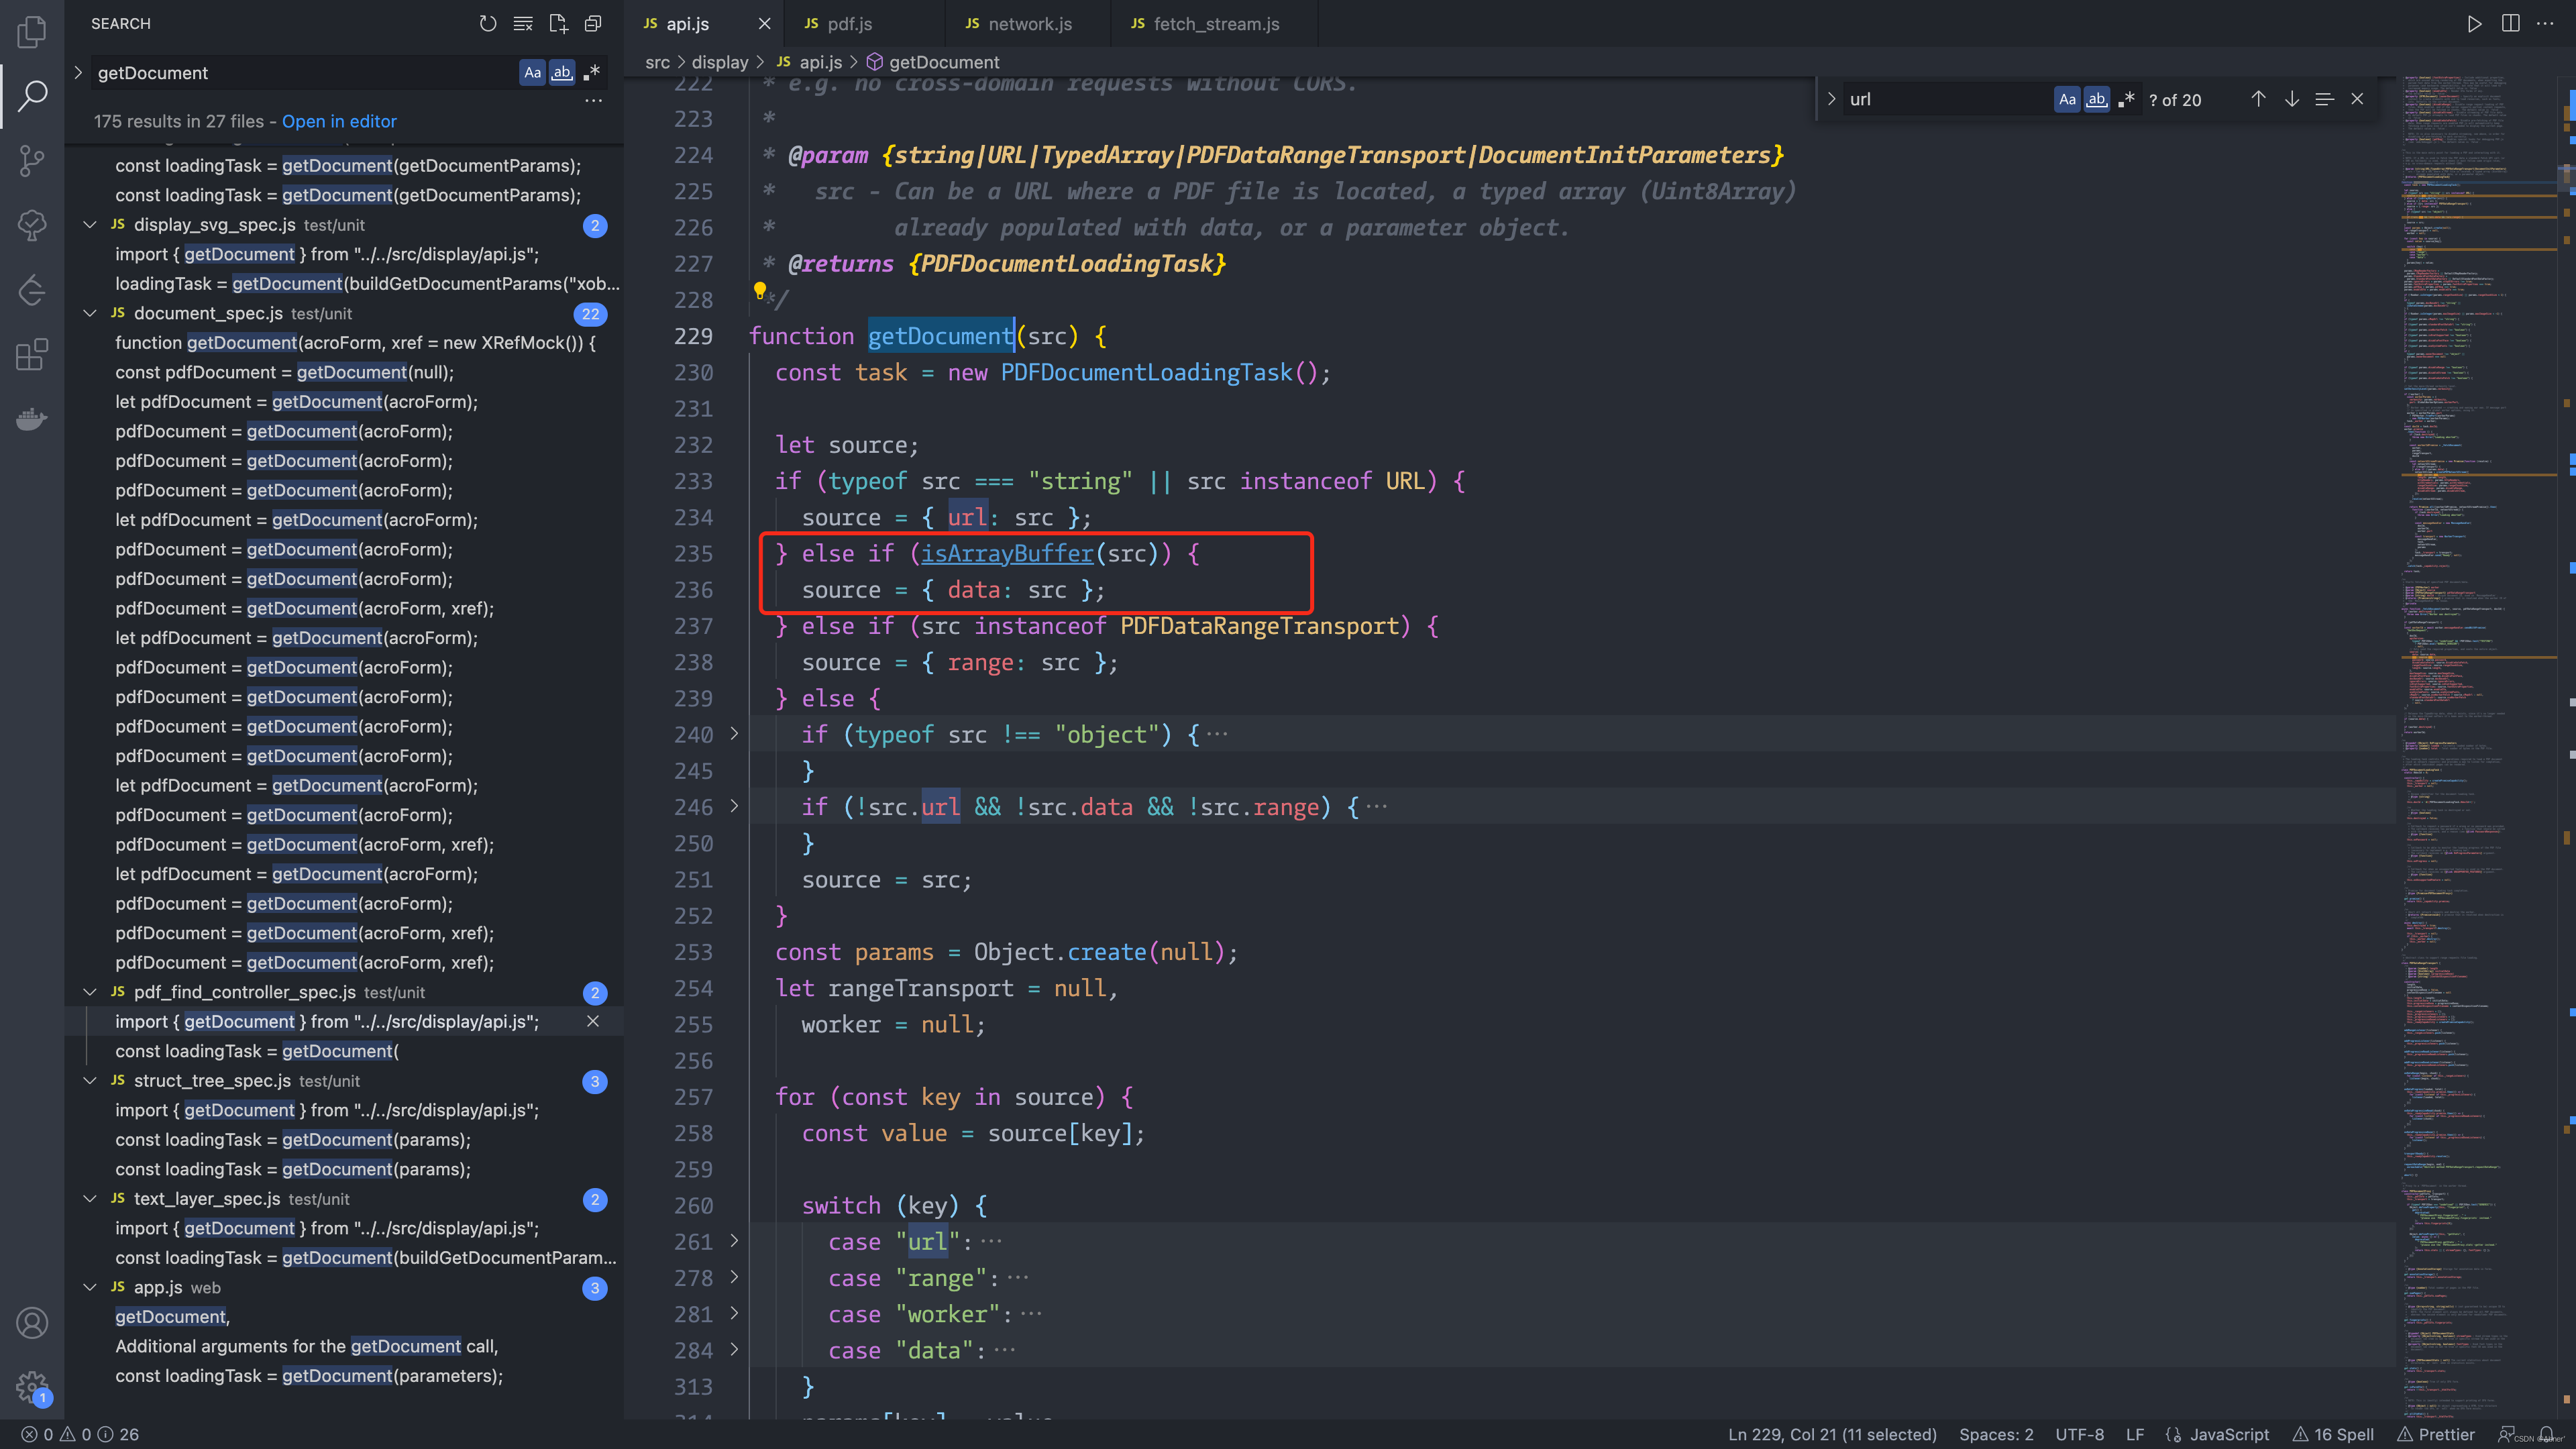The width and height of the screenshot is (2576, 1449).
Task: Toggle Match Case in search sidebar
Action: [x=533, y=72]
